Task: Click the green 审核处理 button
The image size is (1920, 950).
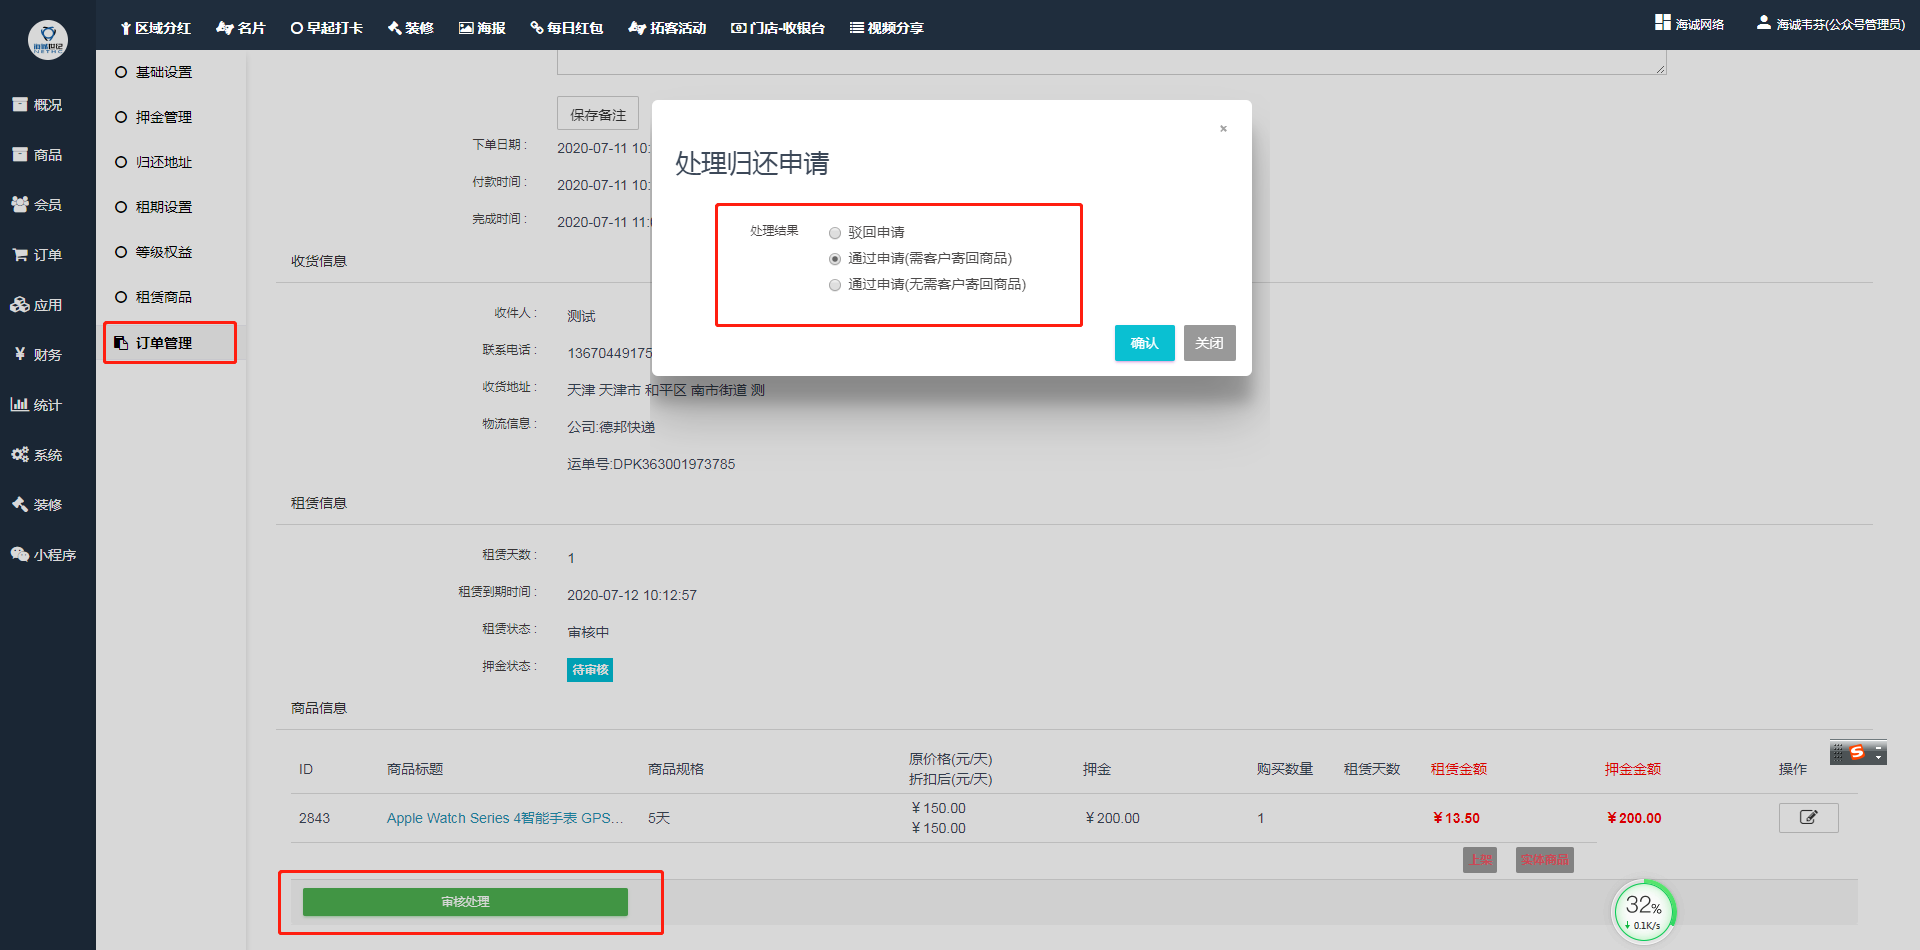Action: click(x=465, y=902)
